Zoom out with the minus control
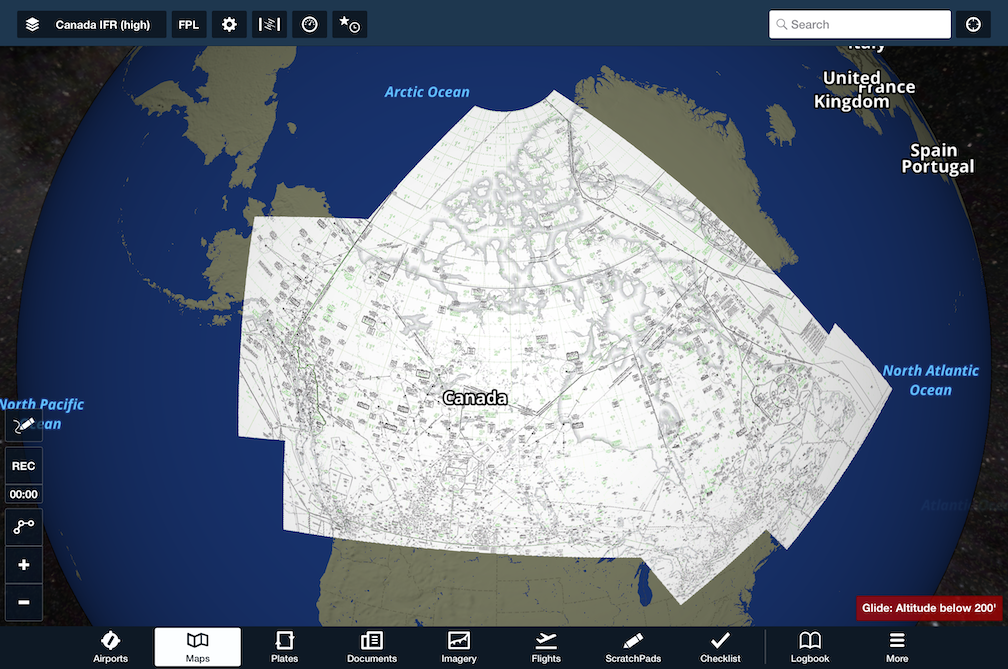The image size is (1008, 669). pos(23,603)
